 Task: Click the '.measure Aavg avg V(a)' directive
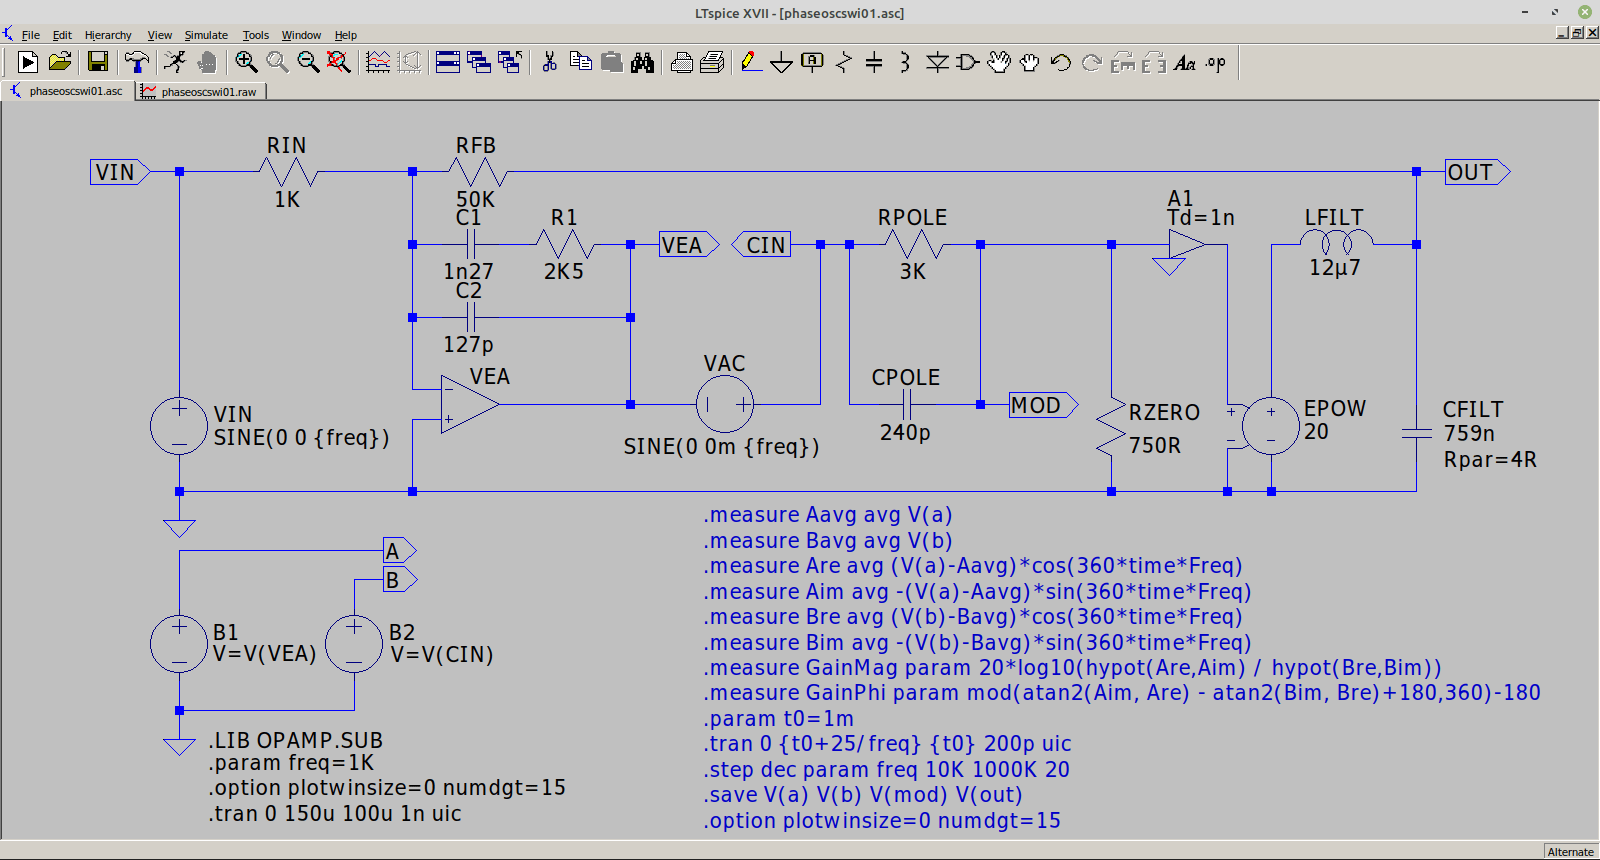[x=828, y=515]
